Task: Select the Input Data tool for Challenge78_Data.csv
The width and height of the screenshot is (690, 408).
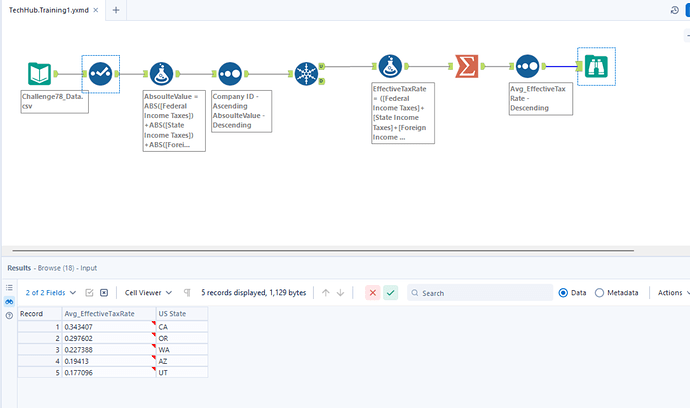Action: 39,74
